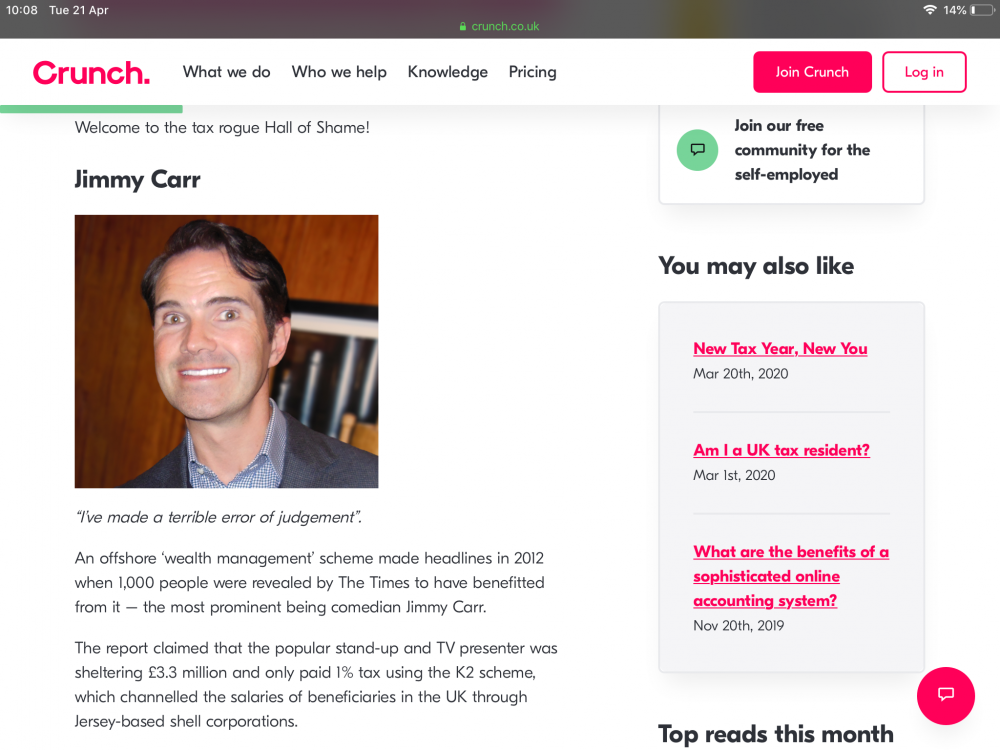Click Join our free community card text
This screenshot has height=750, width=1000.
click(x=802, y=150)
